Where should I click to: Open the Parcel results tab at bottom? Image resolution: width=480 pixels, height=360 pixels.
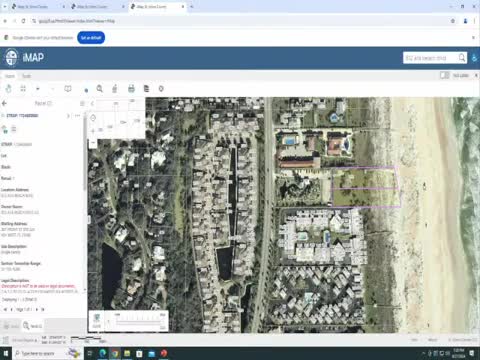(32, 326)
